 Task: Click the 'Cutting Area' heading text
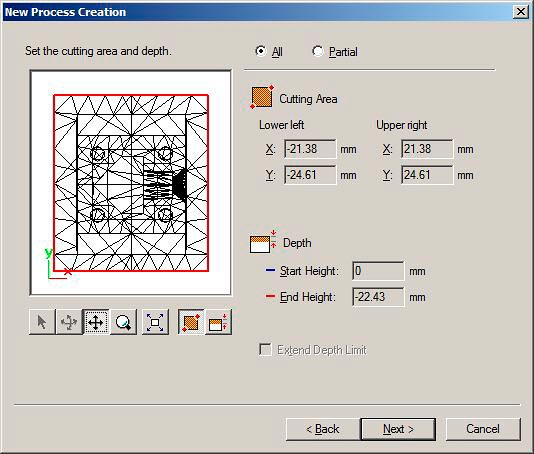pos(308,99)
